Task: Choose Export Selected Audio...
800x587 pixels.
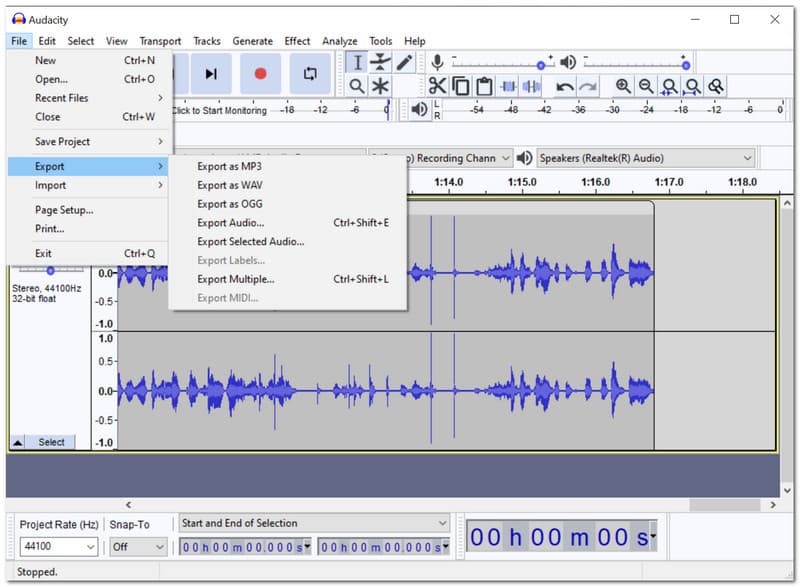Action: pyautogui.click(x=288, y=242)
